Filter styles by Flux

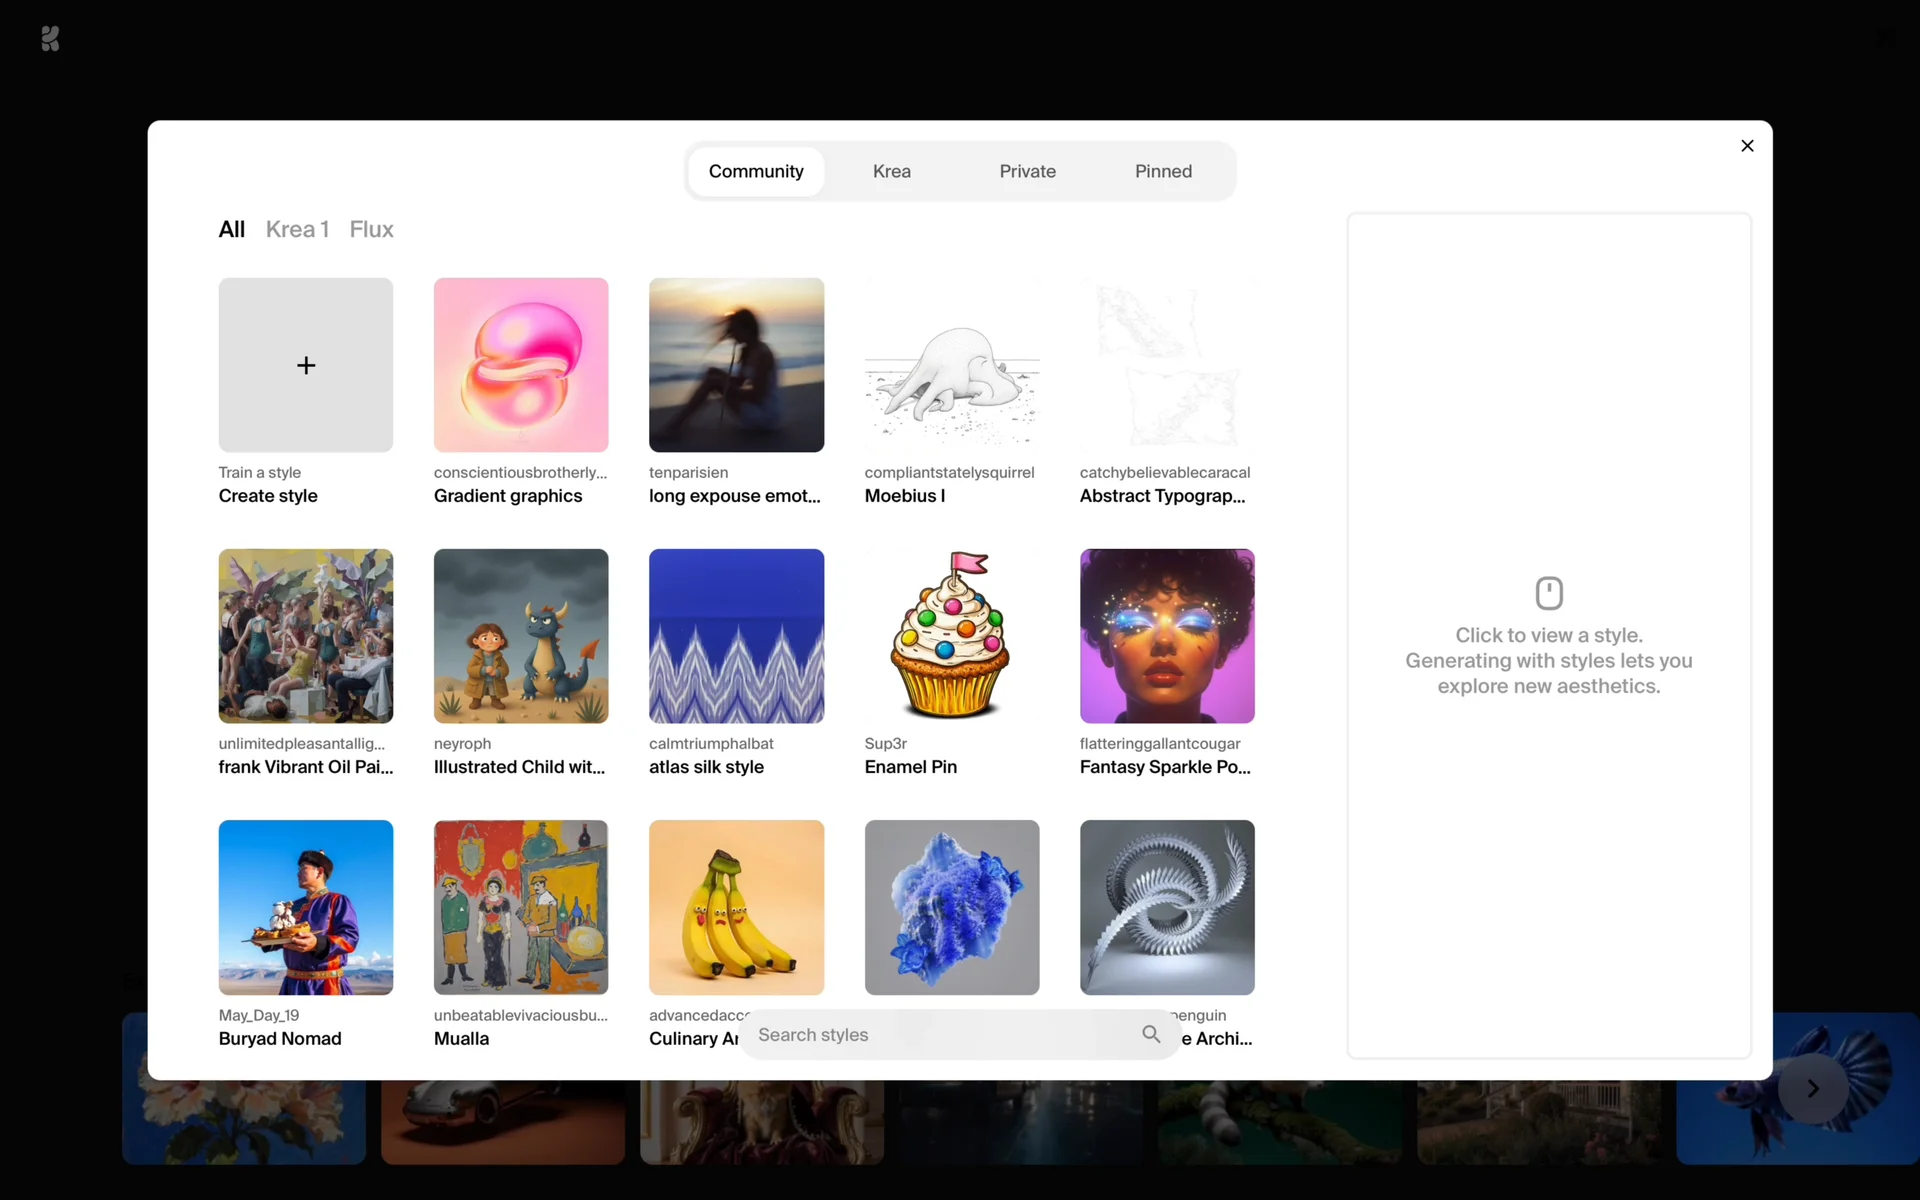click(x=371, y=229)
